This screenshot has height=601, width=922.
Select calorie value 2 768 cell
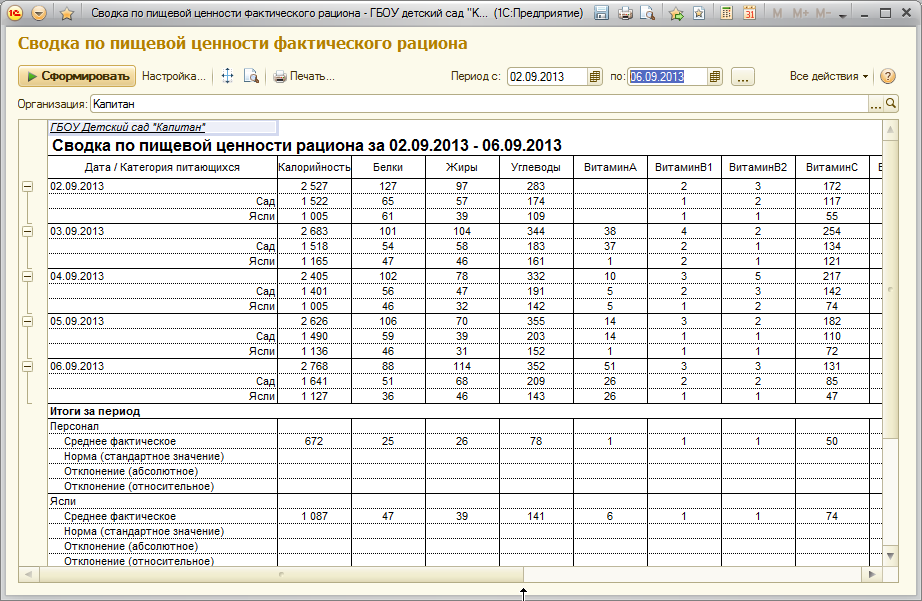pyautogui.click(x=314, y=366)
